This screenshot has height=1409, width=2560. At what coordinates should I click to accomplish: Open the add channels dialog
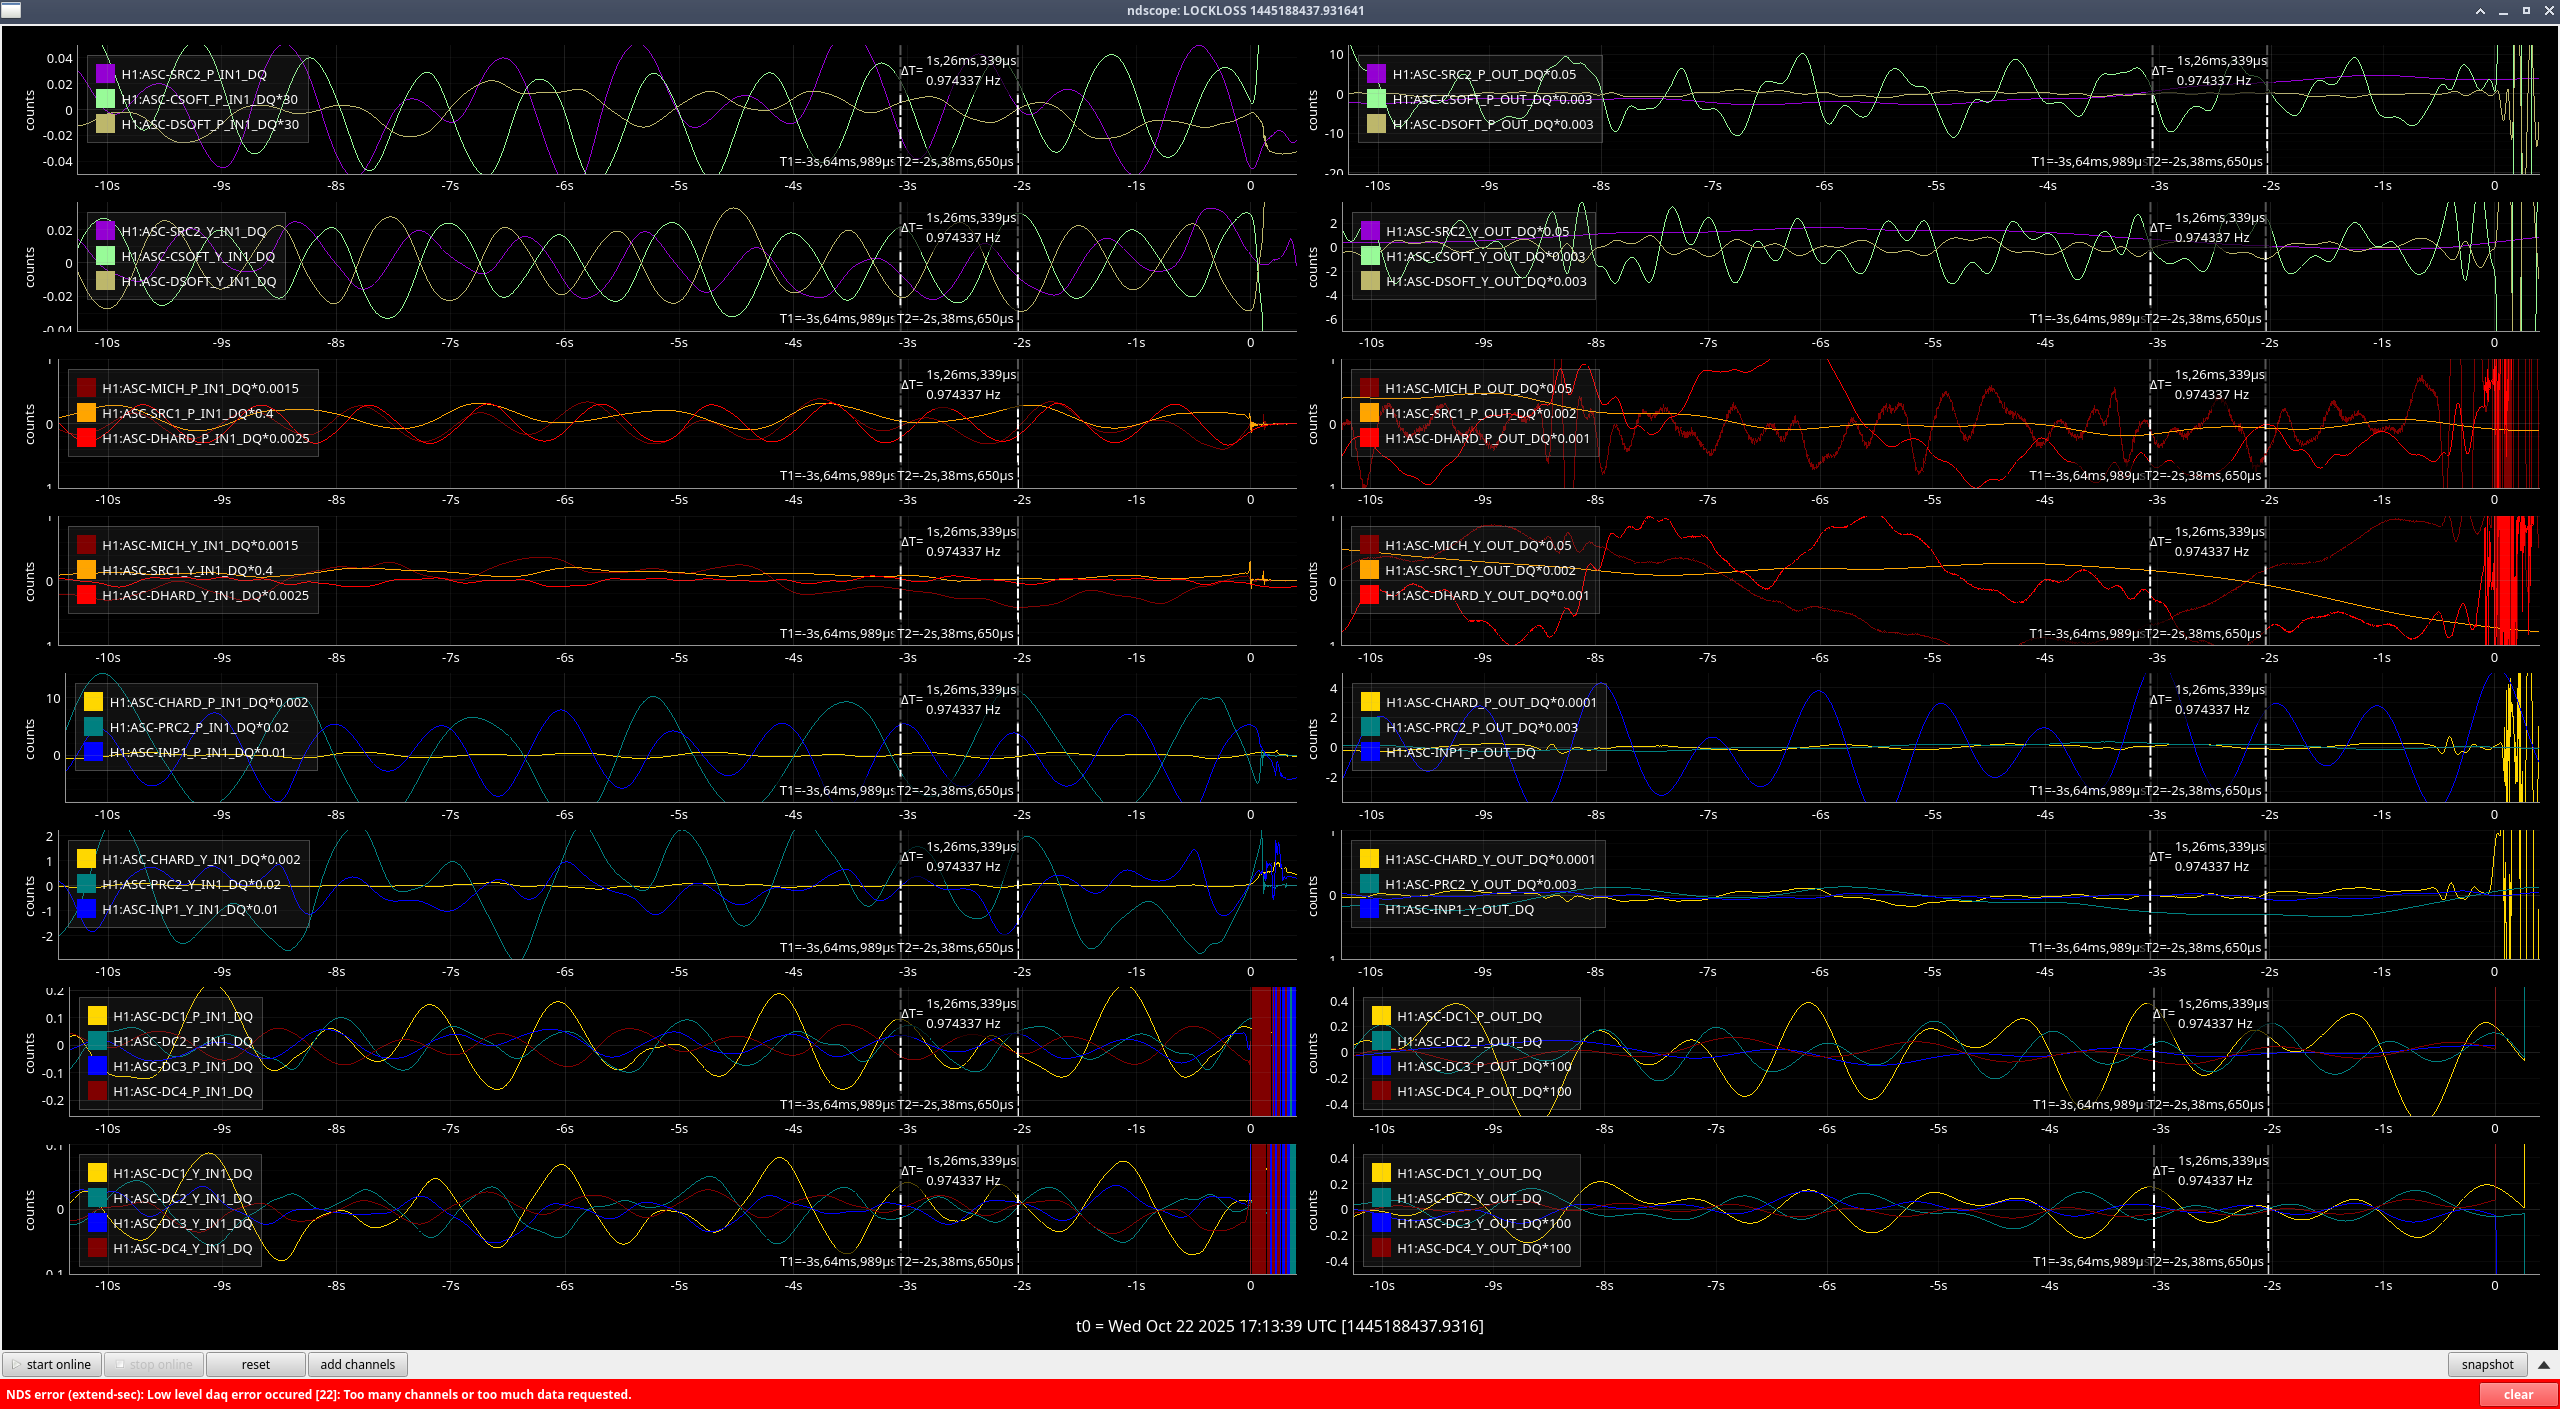point(357,1364)
